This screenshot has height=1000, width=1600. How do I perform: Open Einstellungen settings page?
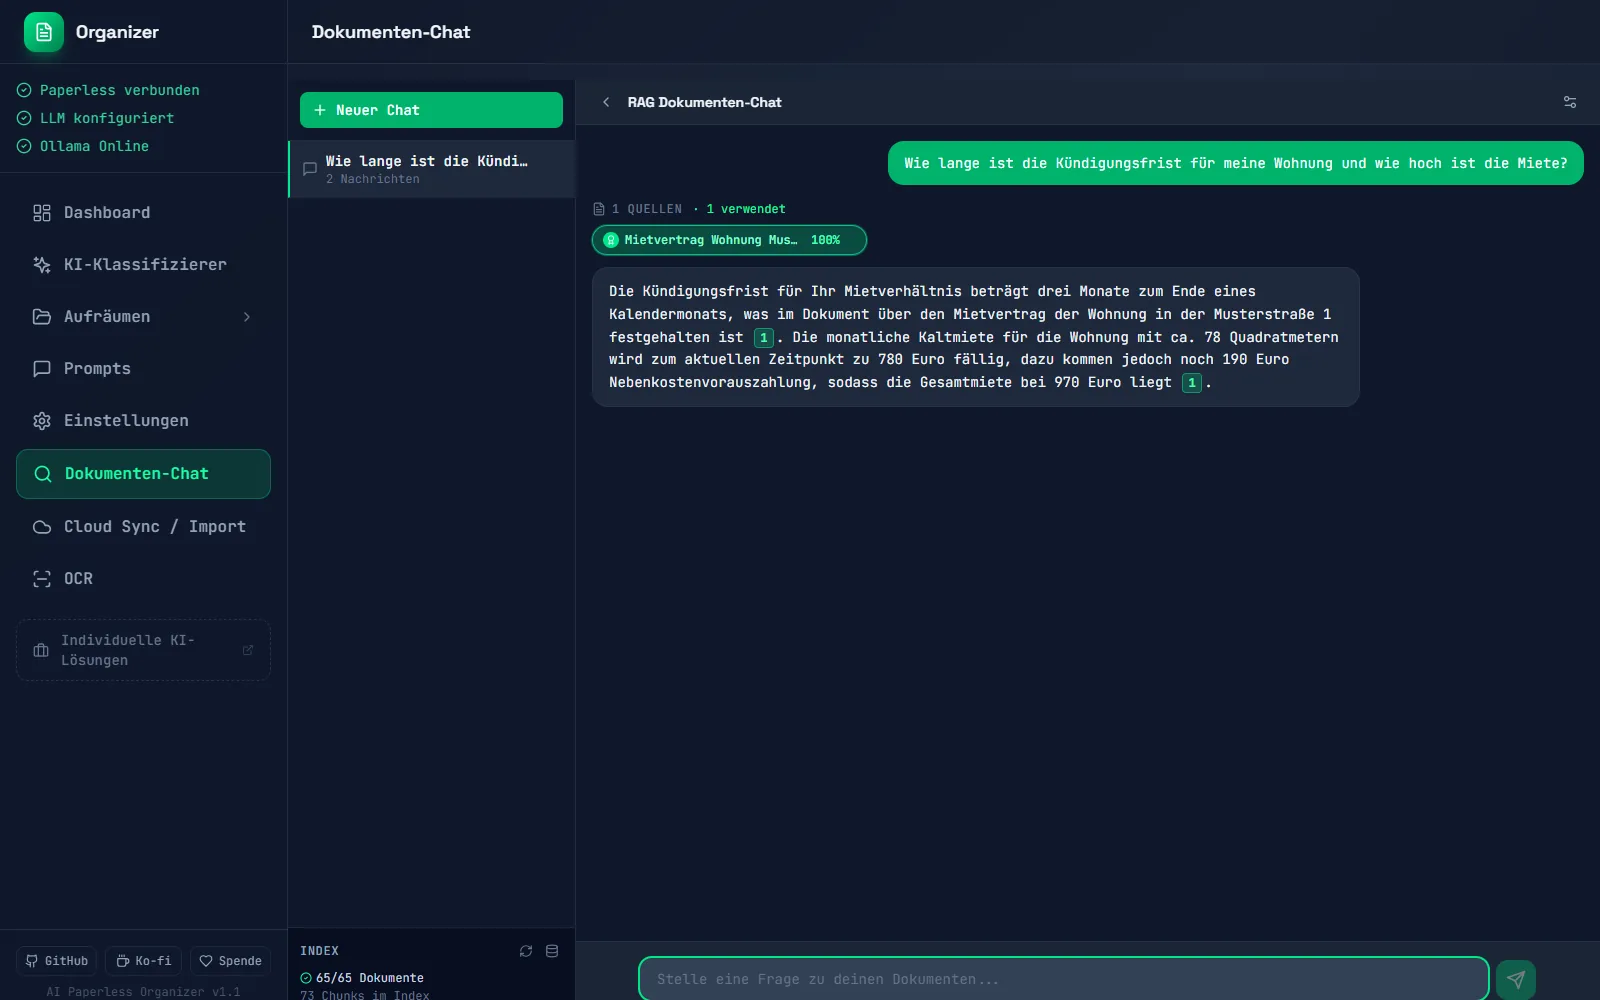pyautogui.click(x=143, y=420)
